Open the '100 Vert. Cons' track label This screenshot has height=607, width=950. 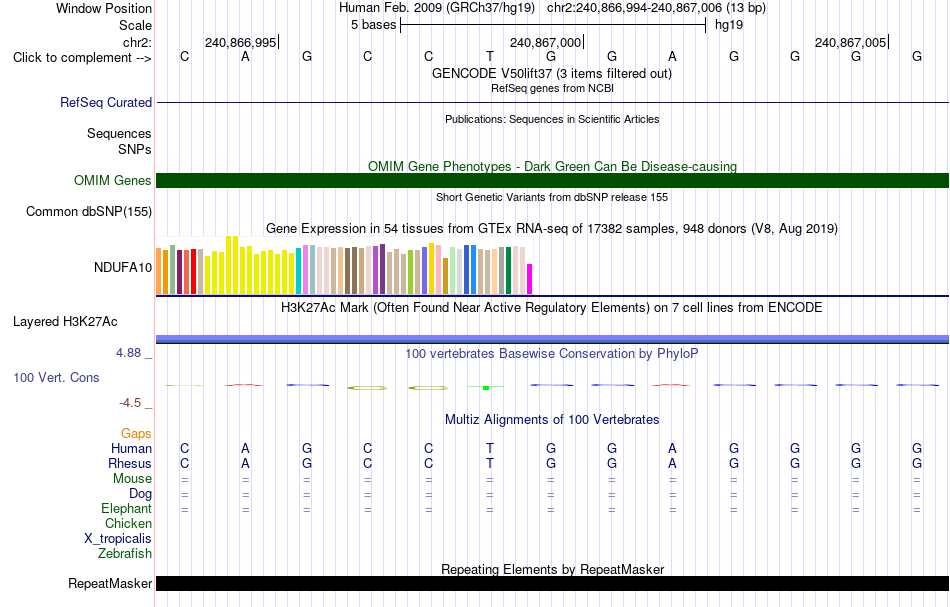pos(56,377)
